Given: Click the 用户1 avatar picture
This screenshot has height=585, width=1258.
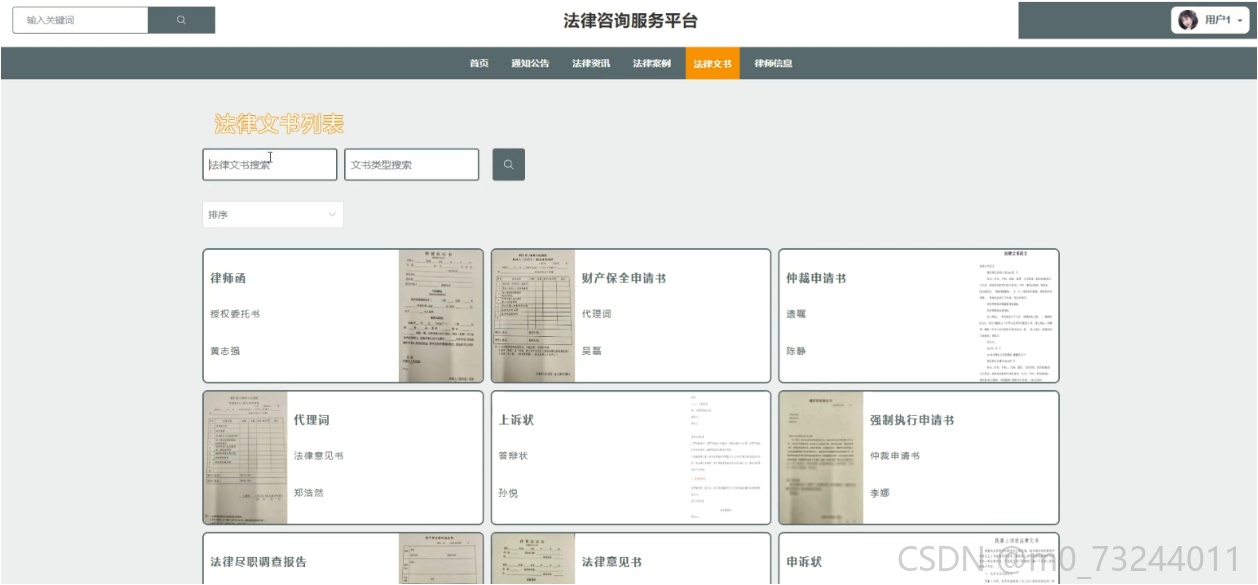Looking at the screenshot, I should point(1188,20).
